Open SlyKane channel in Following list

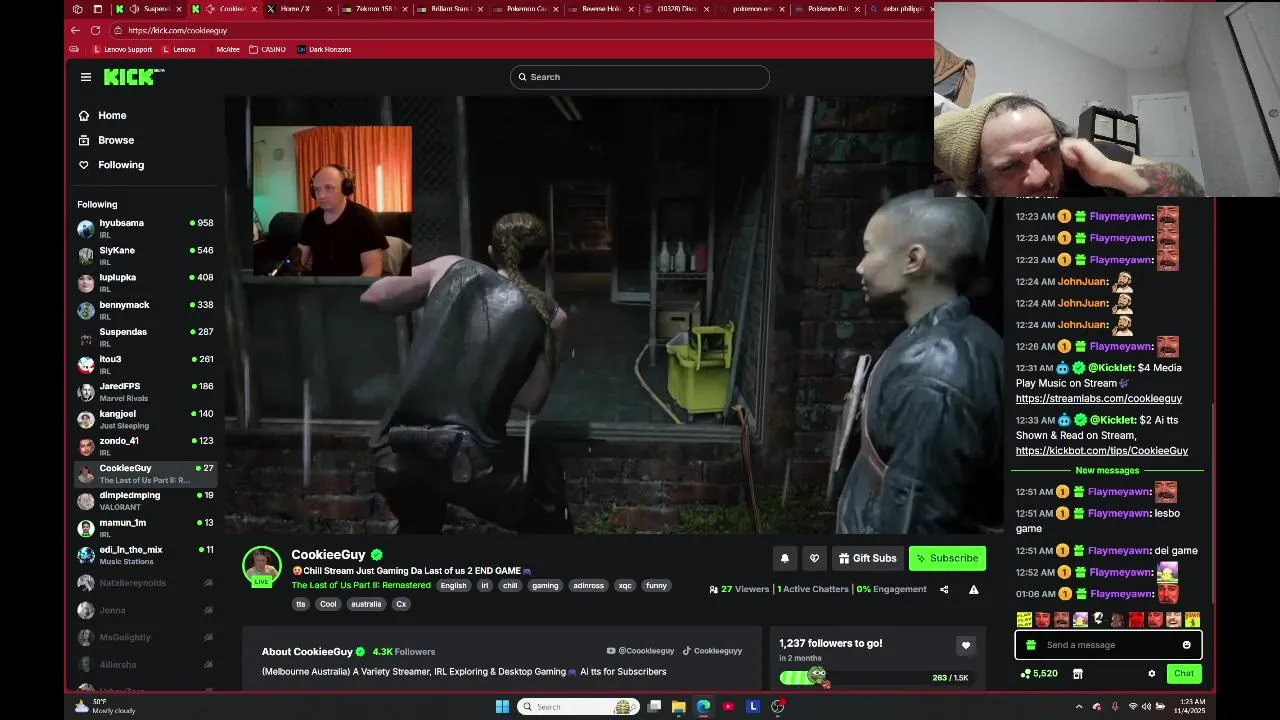pos(146,255)
